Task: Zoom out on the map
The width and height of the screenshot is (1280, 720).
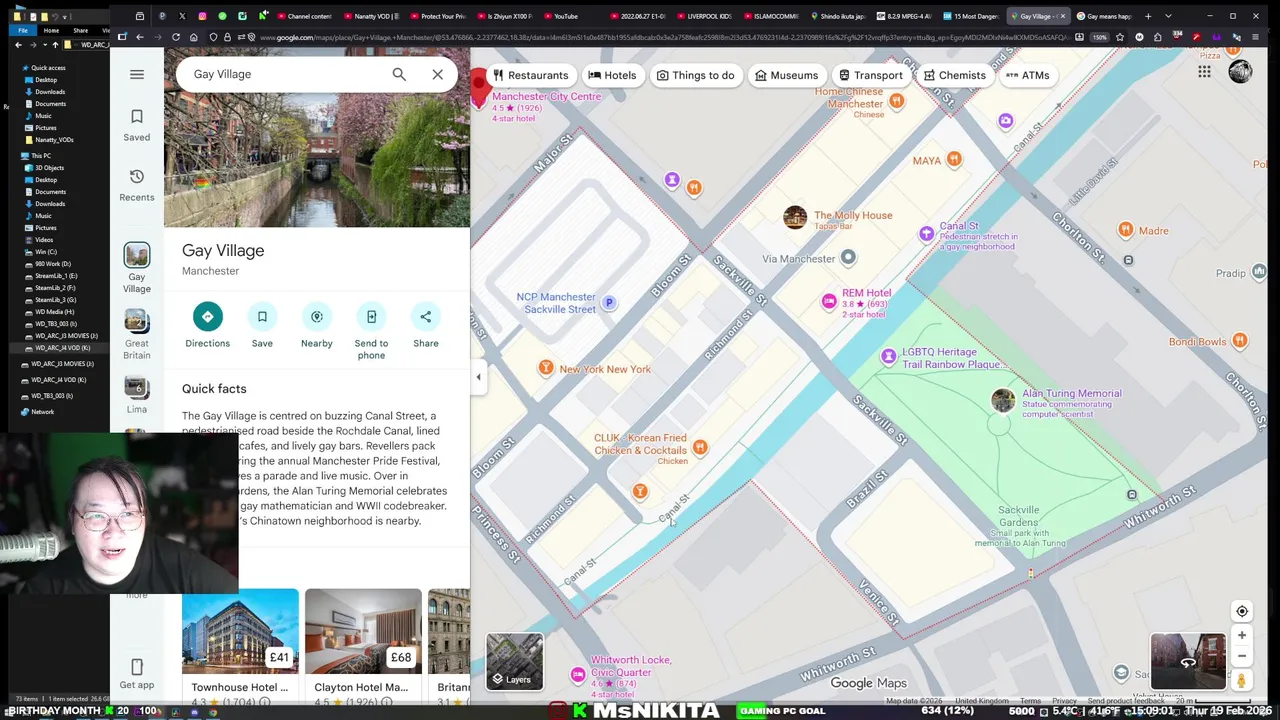Action: tap(1242, 656)
